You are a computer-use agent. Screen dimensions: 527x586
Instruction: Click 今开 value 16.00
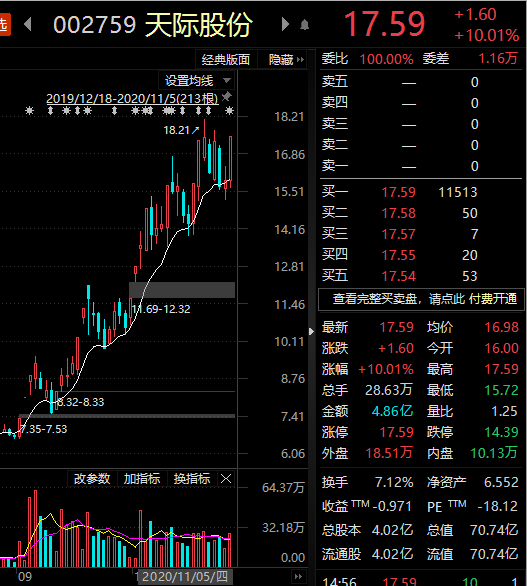502,348
